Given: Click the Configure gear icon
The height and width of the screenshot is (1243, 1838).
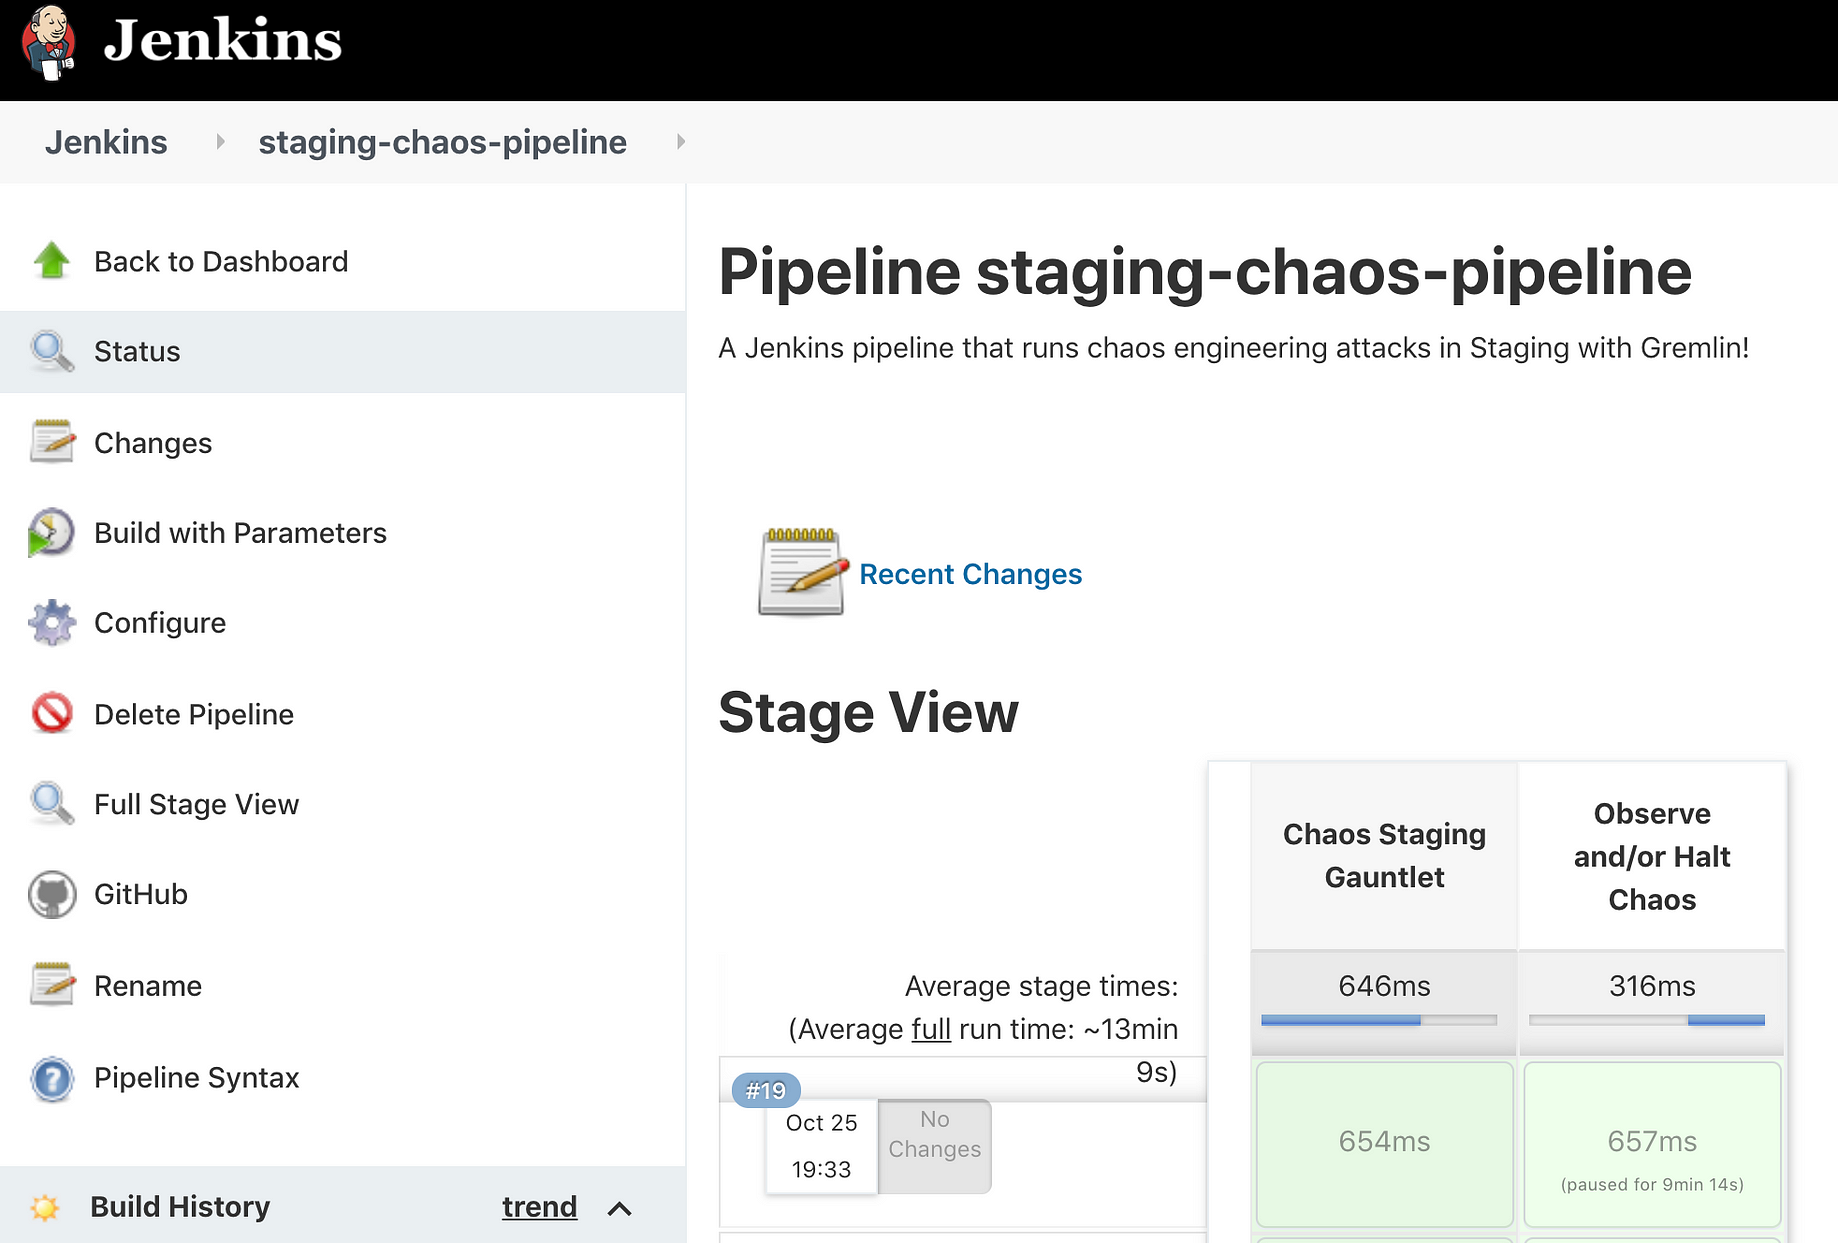Looking at the screenshot, I should (x=52, y=623).
